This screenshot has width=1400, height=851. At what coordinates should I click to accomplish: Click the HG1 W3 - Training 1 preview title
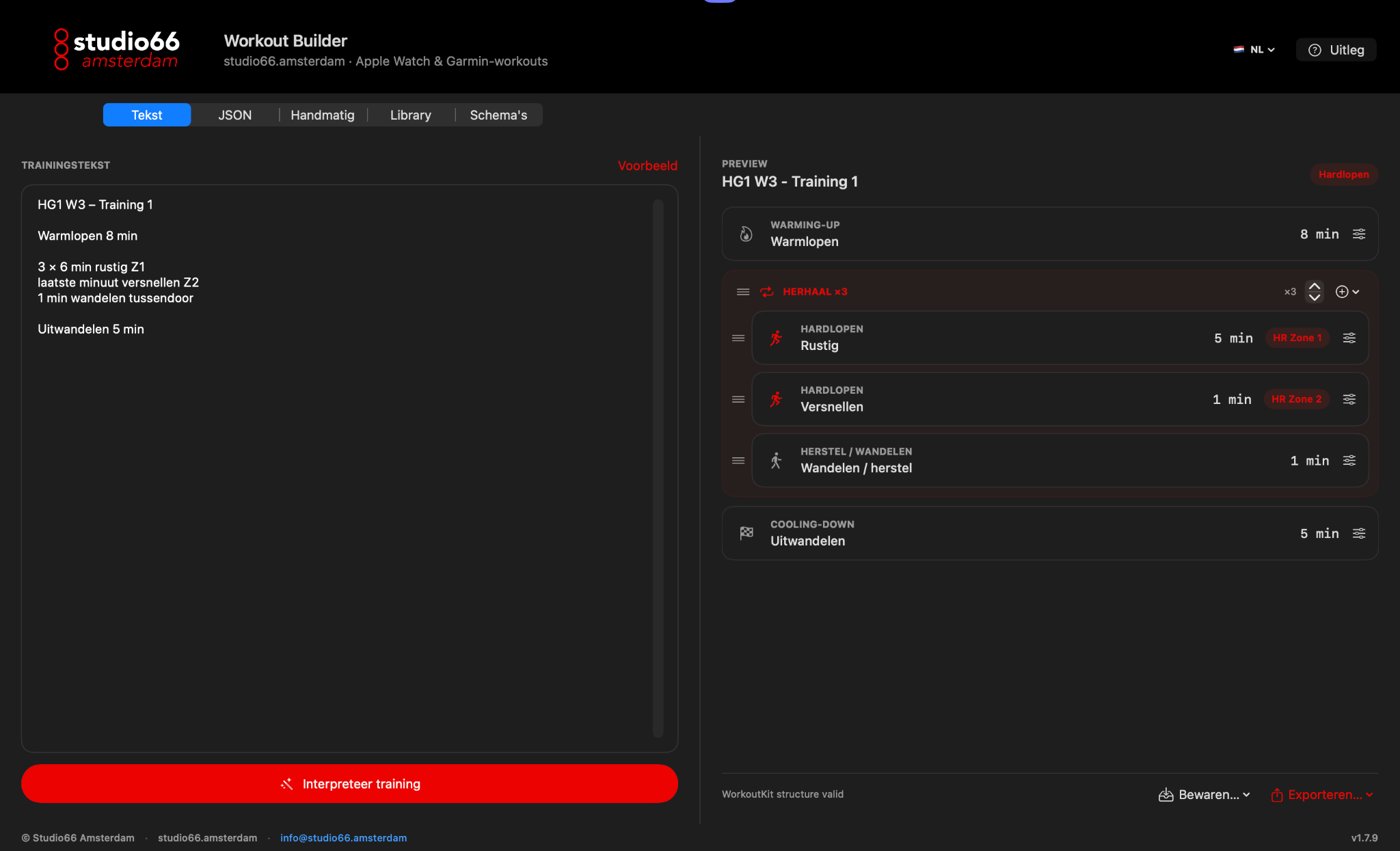click(x=790, y=181)
